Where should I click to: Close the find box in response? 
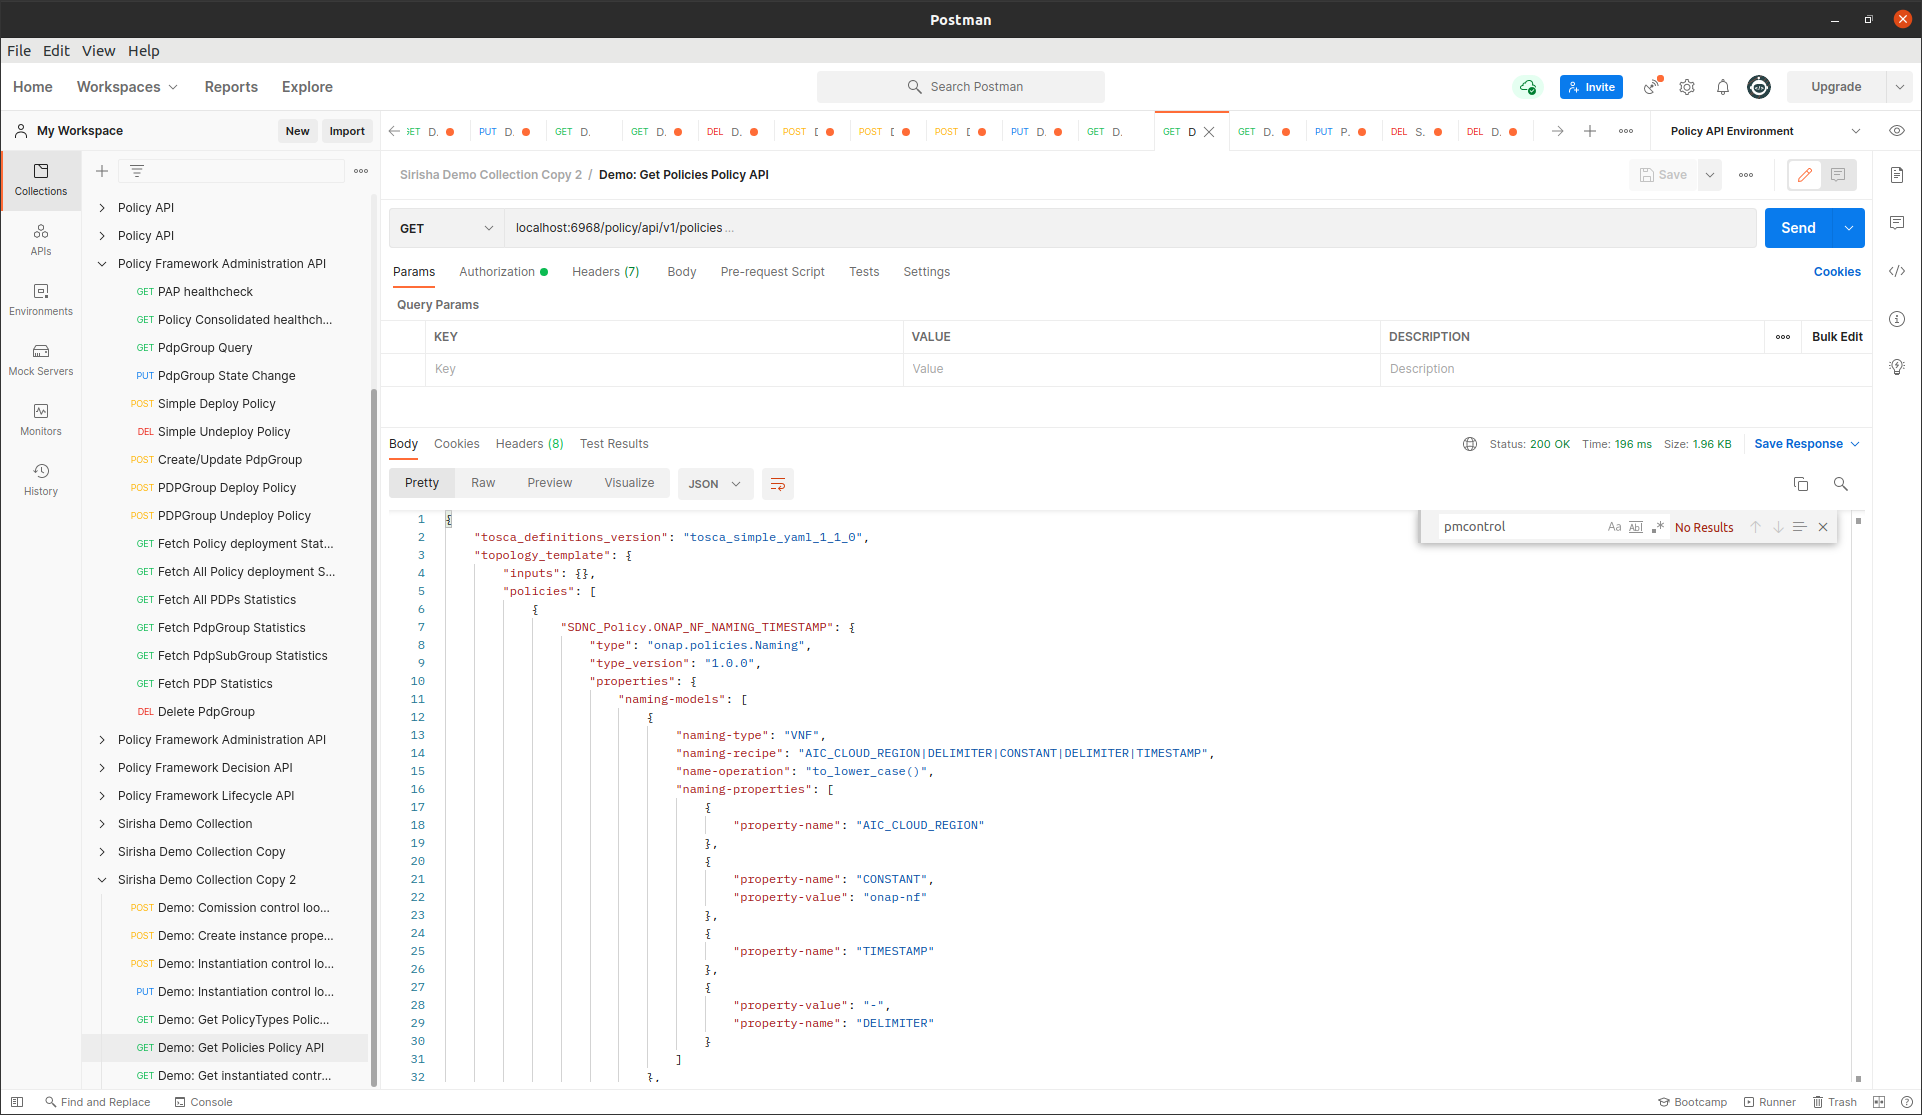click(x=1823, y=527)
